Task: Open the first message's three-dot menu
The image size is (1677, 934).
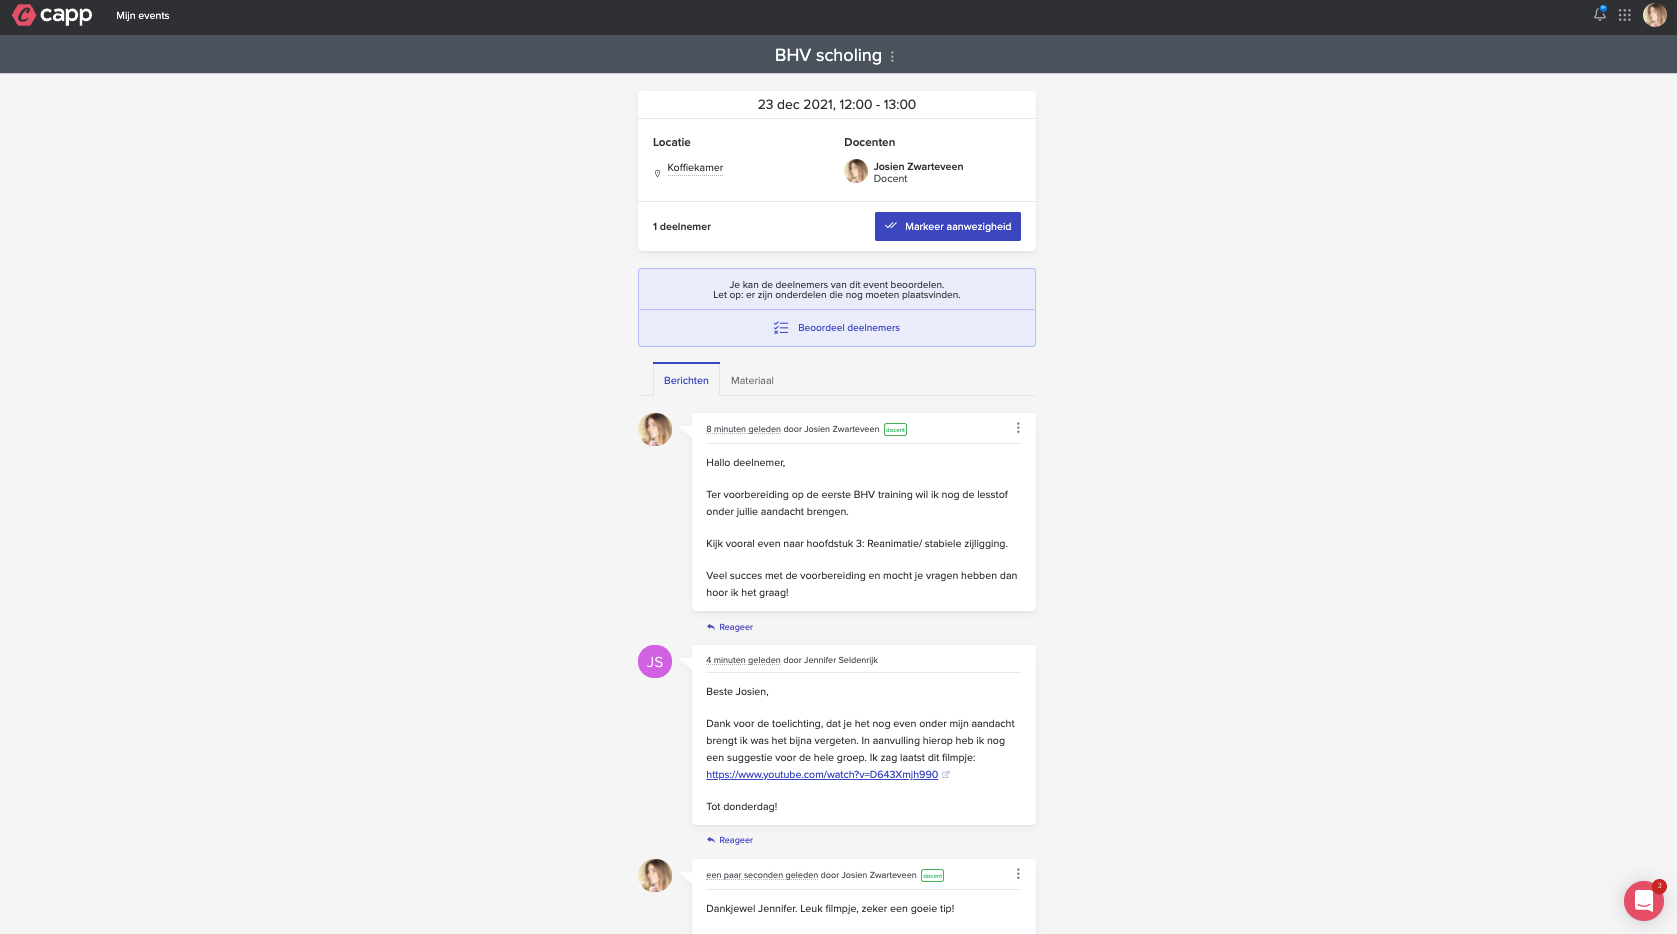Action: point(1018,428)
